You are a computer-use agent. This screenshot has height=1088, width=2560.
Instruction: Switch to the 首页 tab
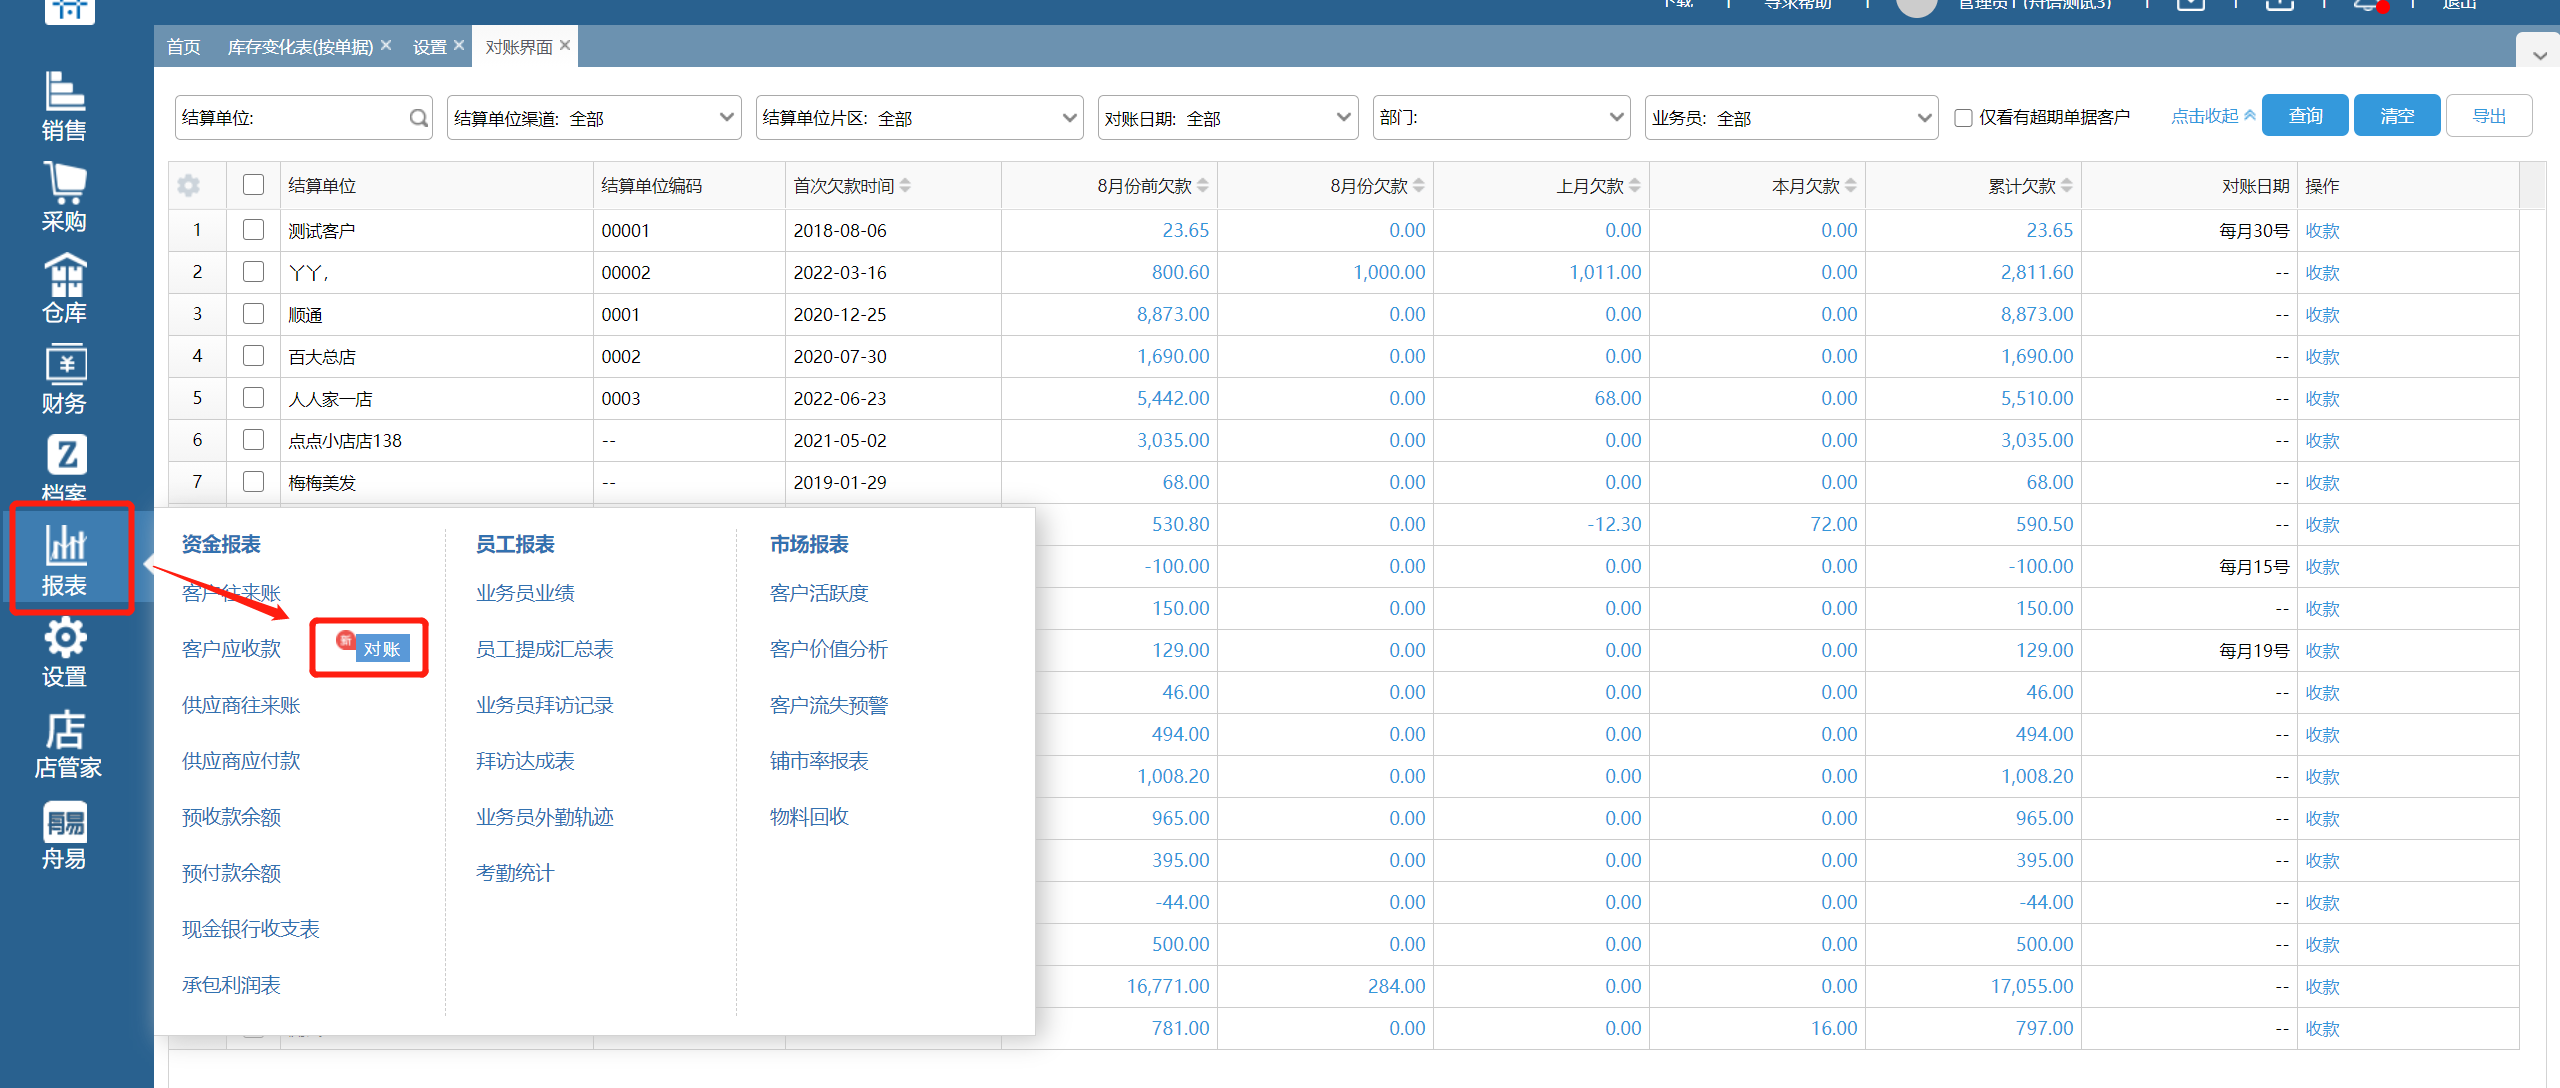(183, 47)
